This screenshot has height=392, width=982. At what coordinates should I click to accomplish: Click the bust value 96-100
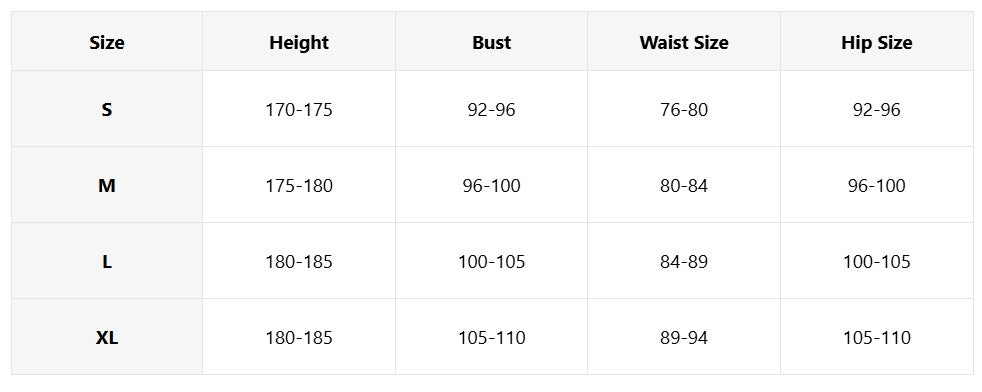point(492,185)
